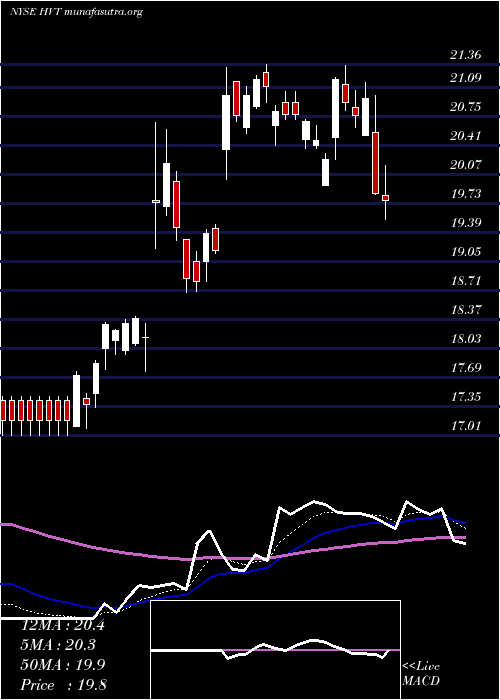The width and height of the screenshot is (500, 700).
Task: Click the Price : 19.8 readout
Action: click(x=63, y=685)
